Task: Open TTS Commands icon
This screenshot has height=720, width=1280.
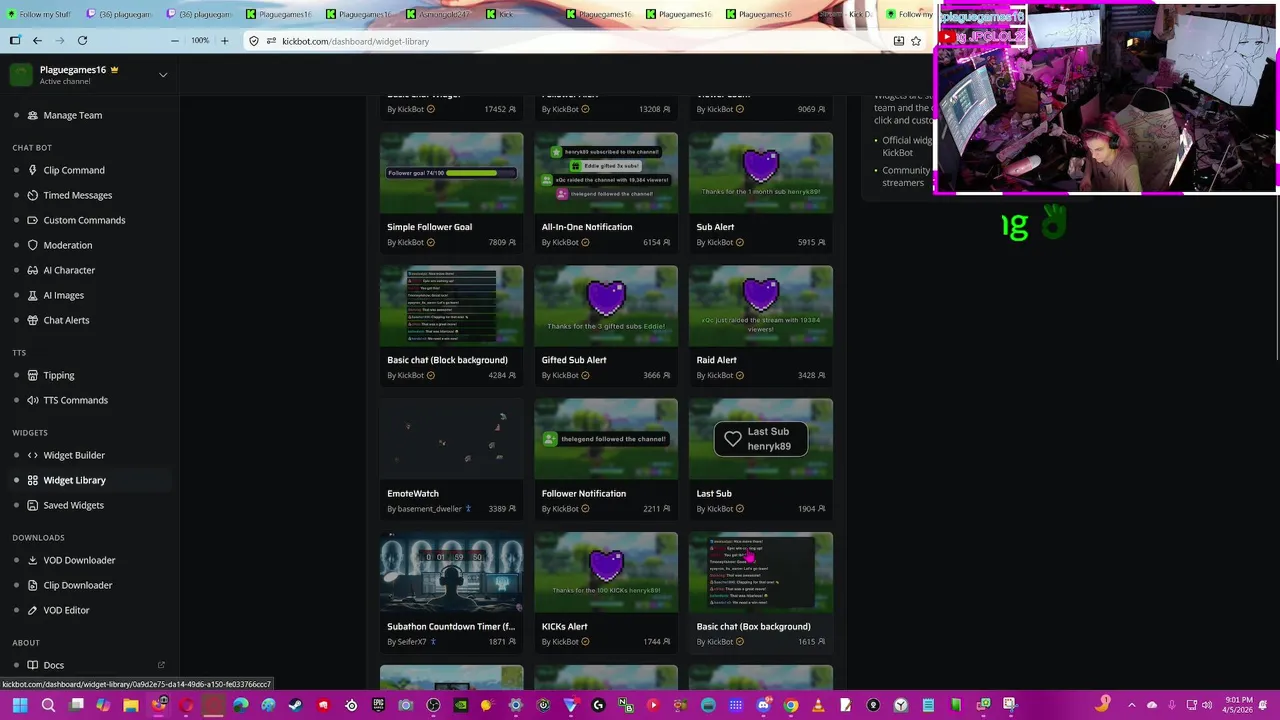Action: point(32,400)
